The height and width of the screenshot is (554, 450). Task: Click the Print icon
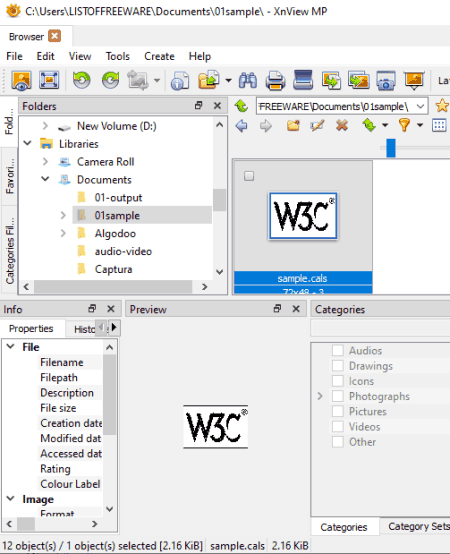click(x=275, y=80)
